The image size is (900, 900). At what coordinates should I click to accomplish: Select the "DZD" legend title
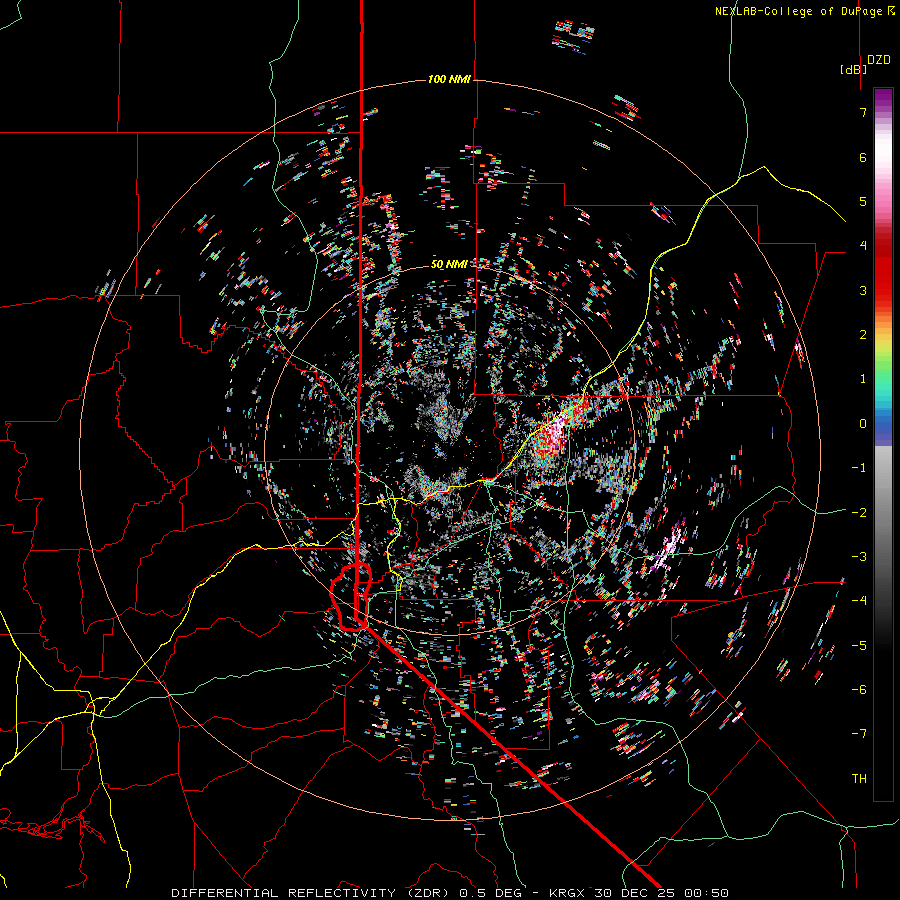pyautogui.click(x=879, y=60)
